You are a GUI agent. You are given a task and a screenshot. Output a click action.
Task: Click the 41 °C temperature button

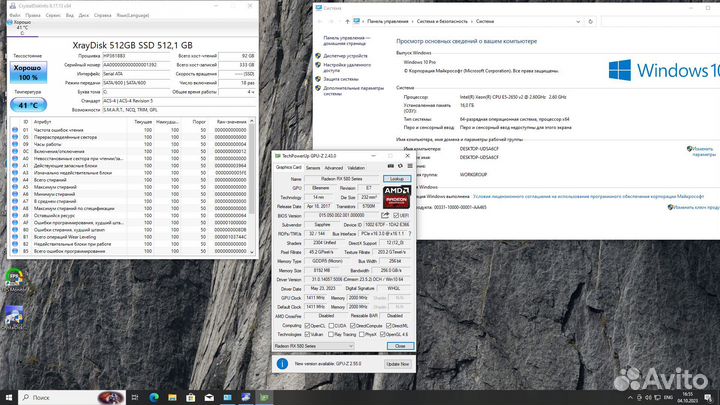(x=28, y=105)
